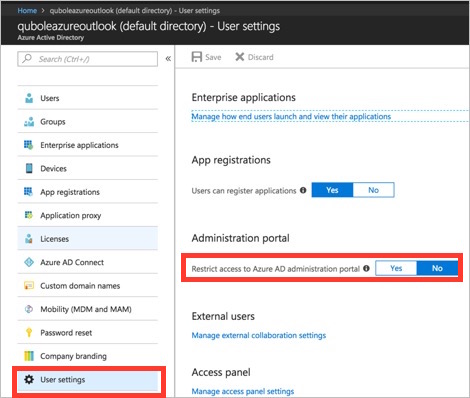Click the Devices phone icon

29,168
